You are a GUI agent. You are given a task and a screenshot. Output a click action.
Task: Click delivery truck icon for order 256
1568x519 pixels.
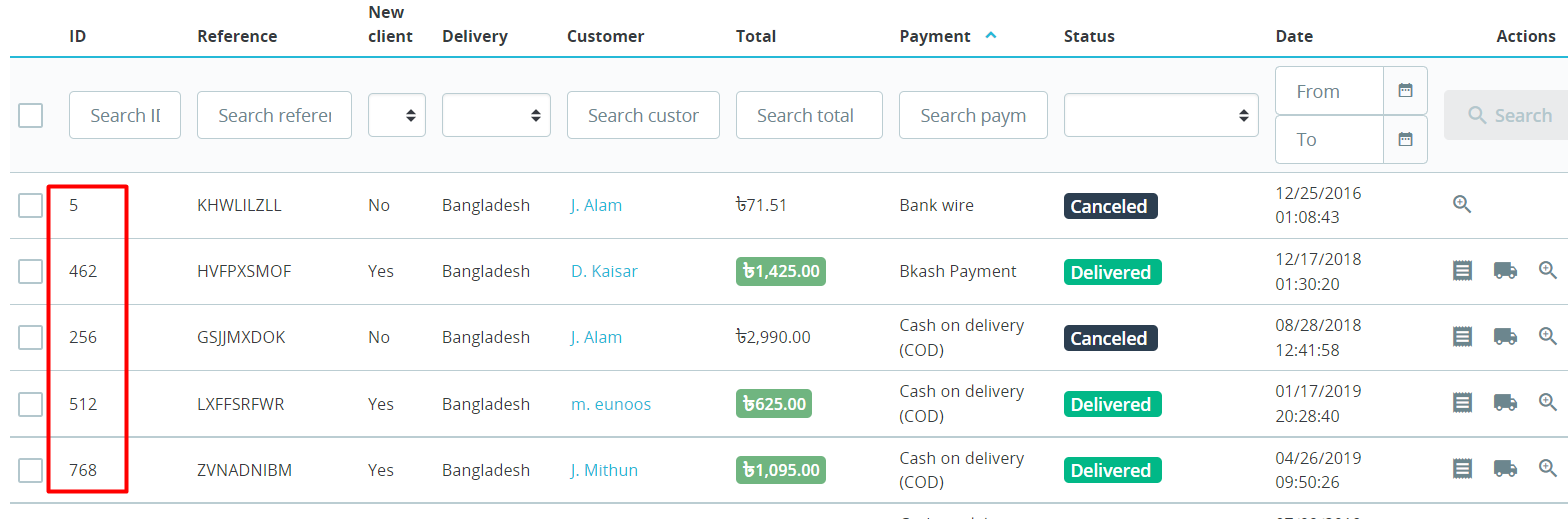[x=1505, y=336]
